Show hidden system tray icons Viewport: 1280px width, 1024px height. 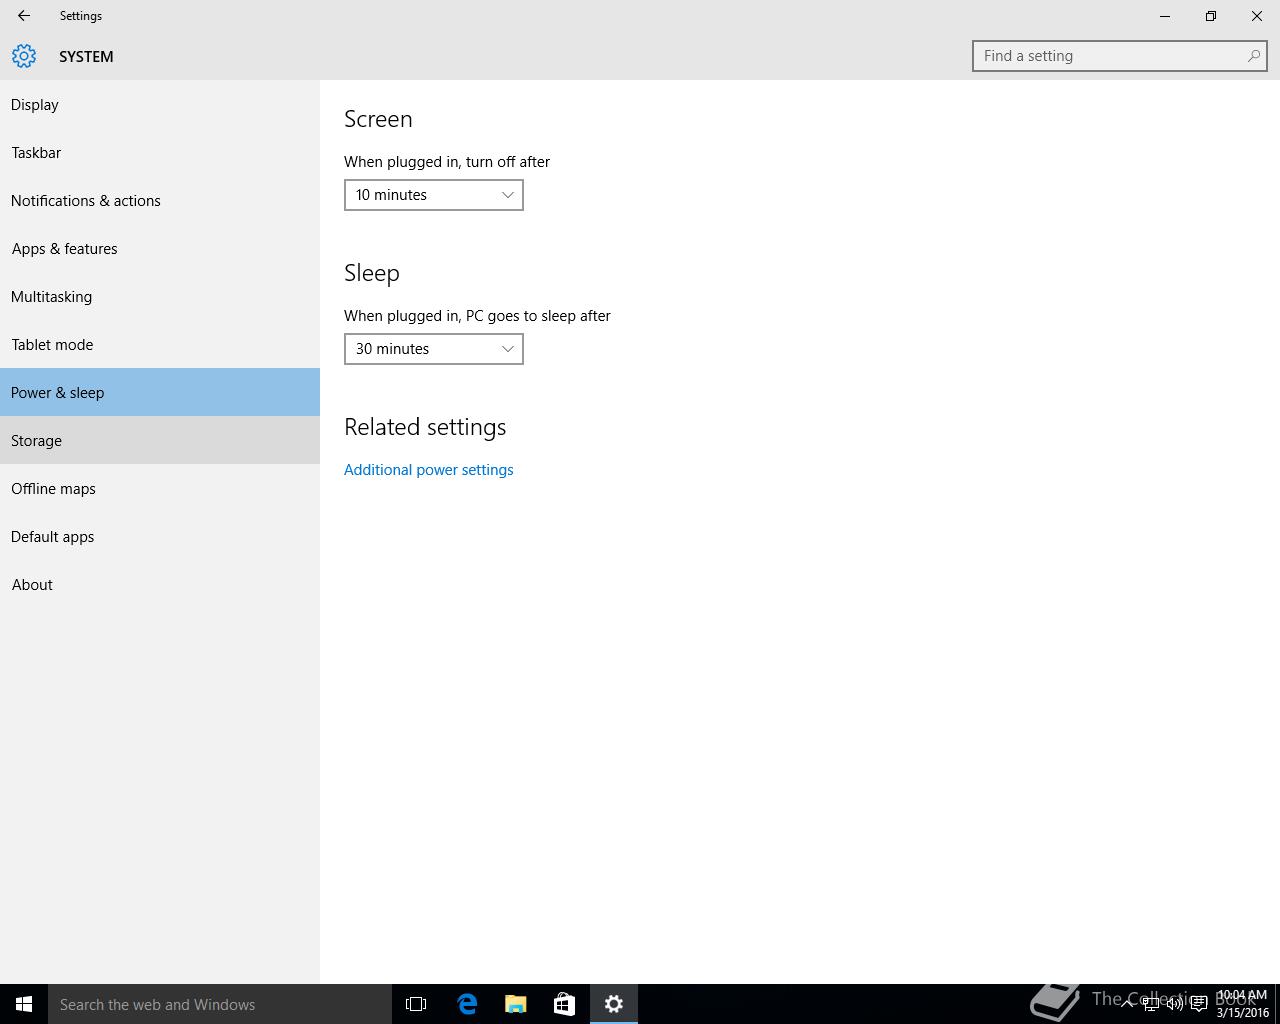1127,1004
